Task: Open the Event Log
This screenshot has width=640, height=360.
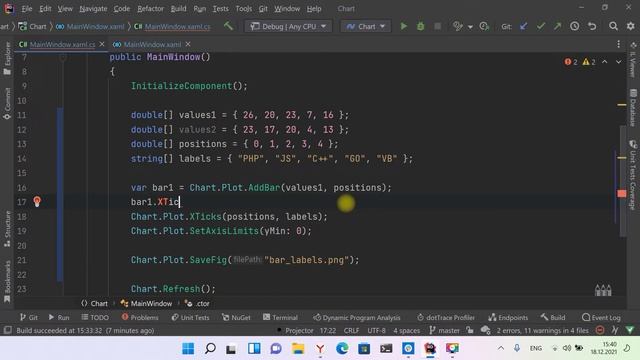Action: point(601,317)
